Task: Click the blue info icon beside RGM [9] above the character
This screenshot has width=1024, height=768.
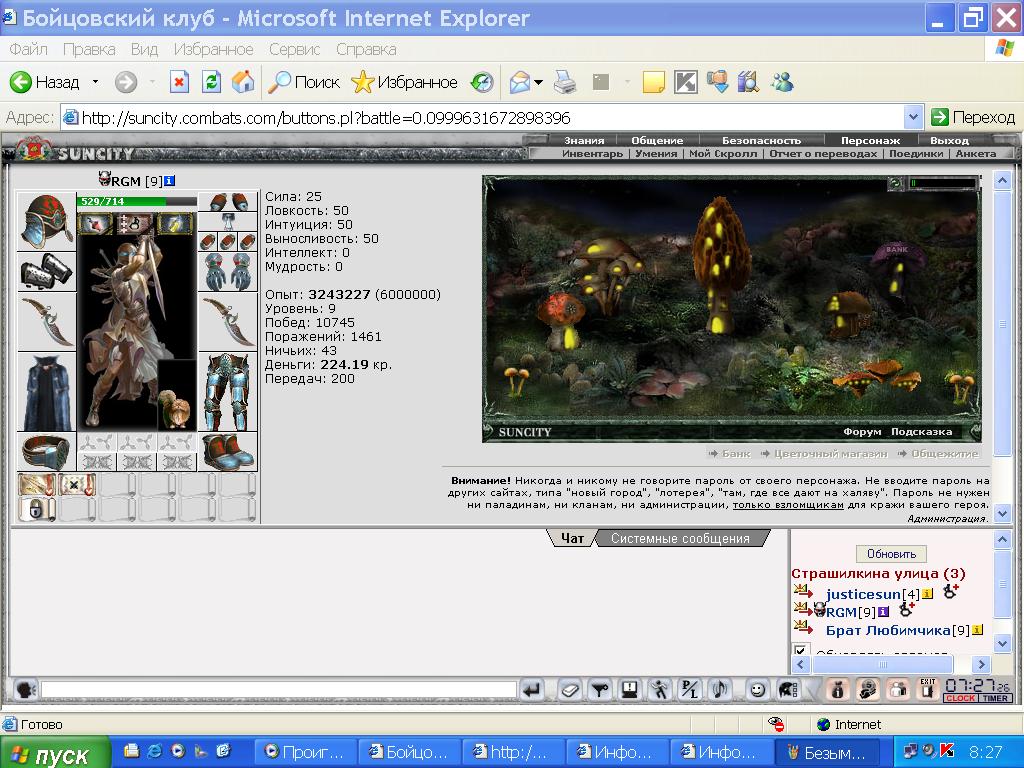Action: [170, 181]
